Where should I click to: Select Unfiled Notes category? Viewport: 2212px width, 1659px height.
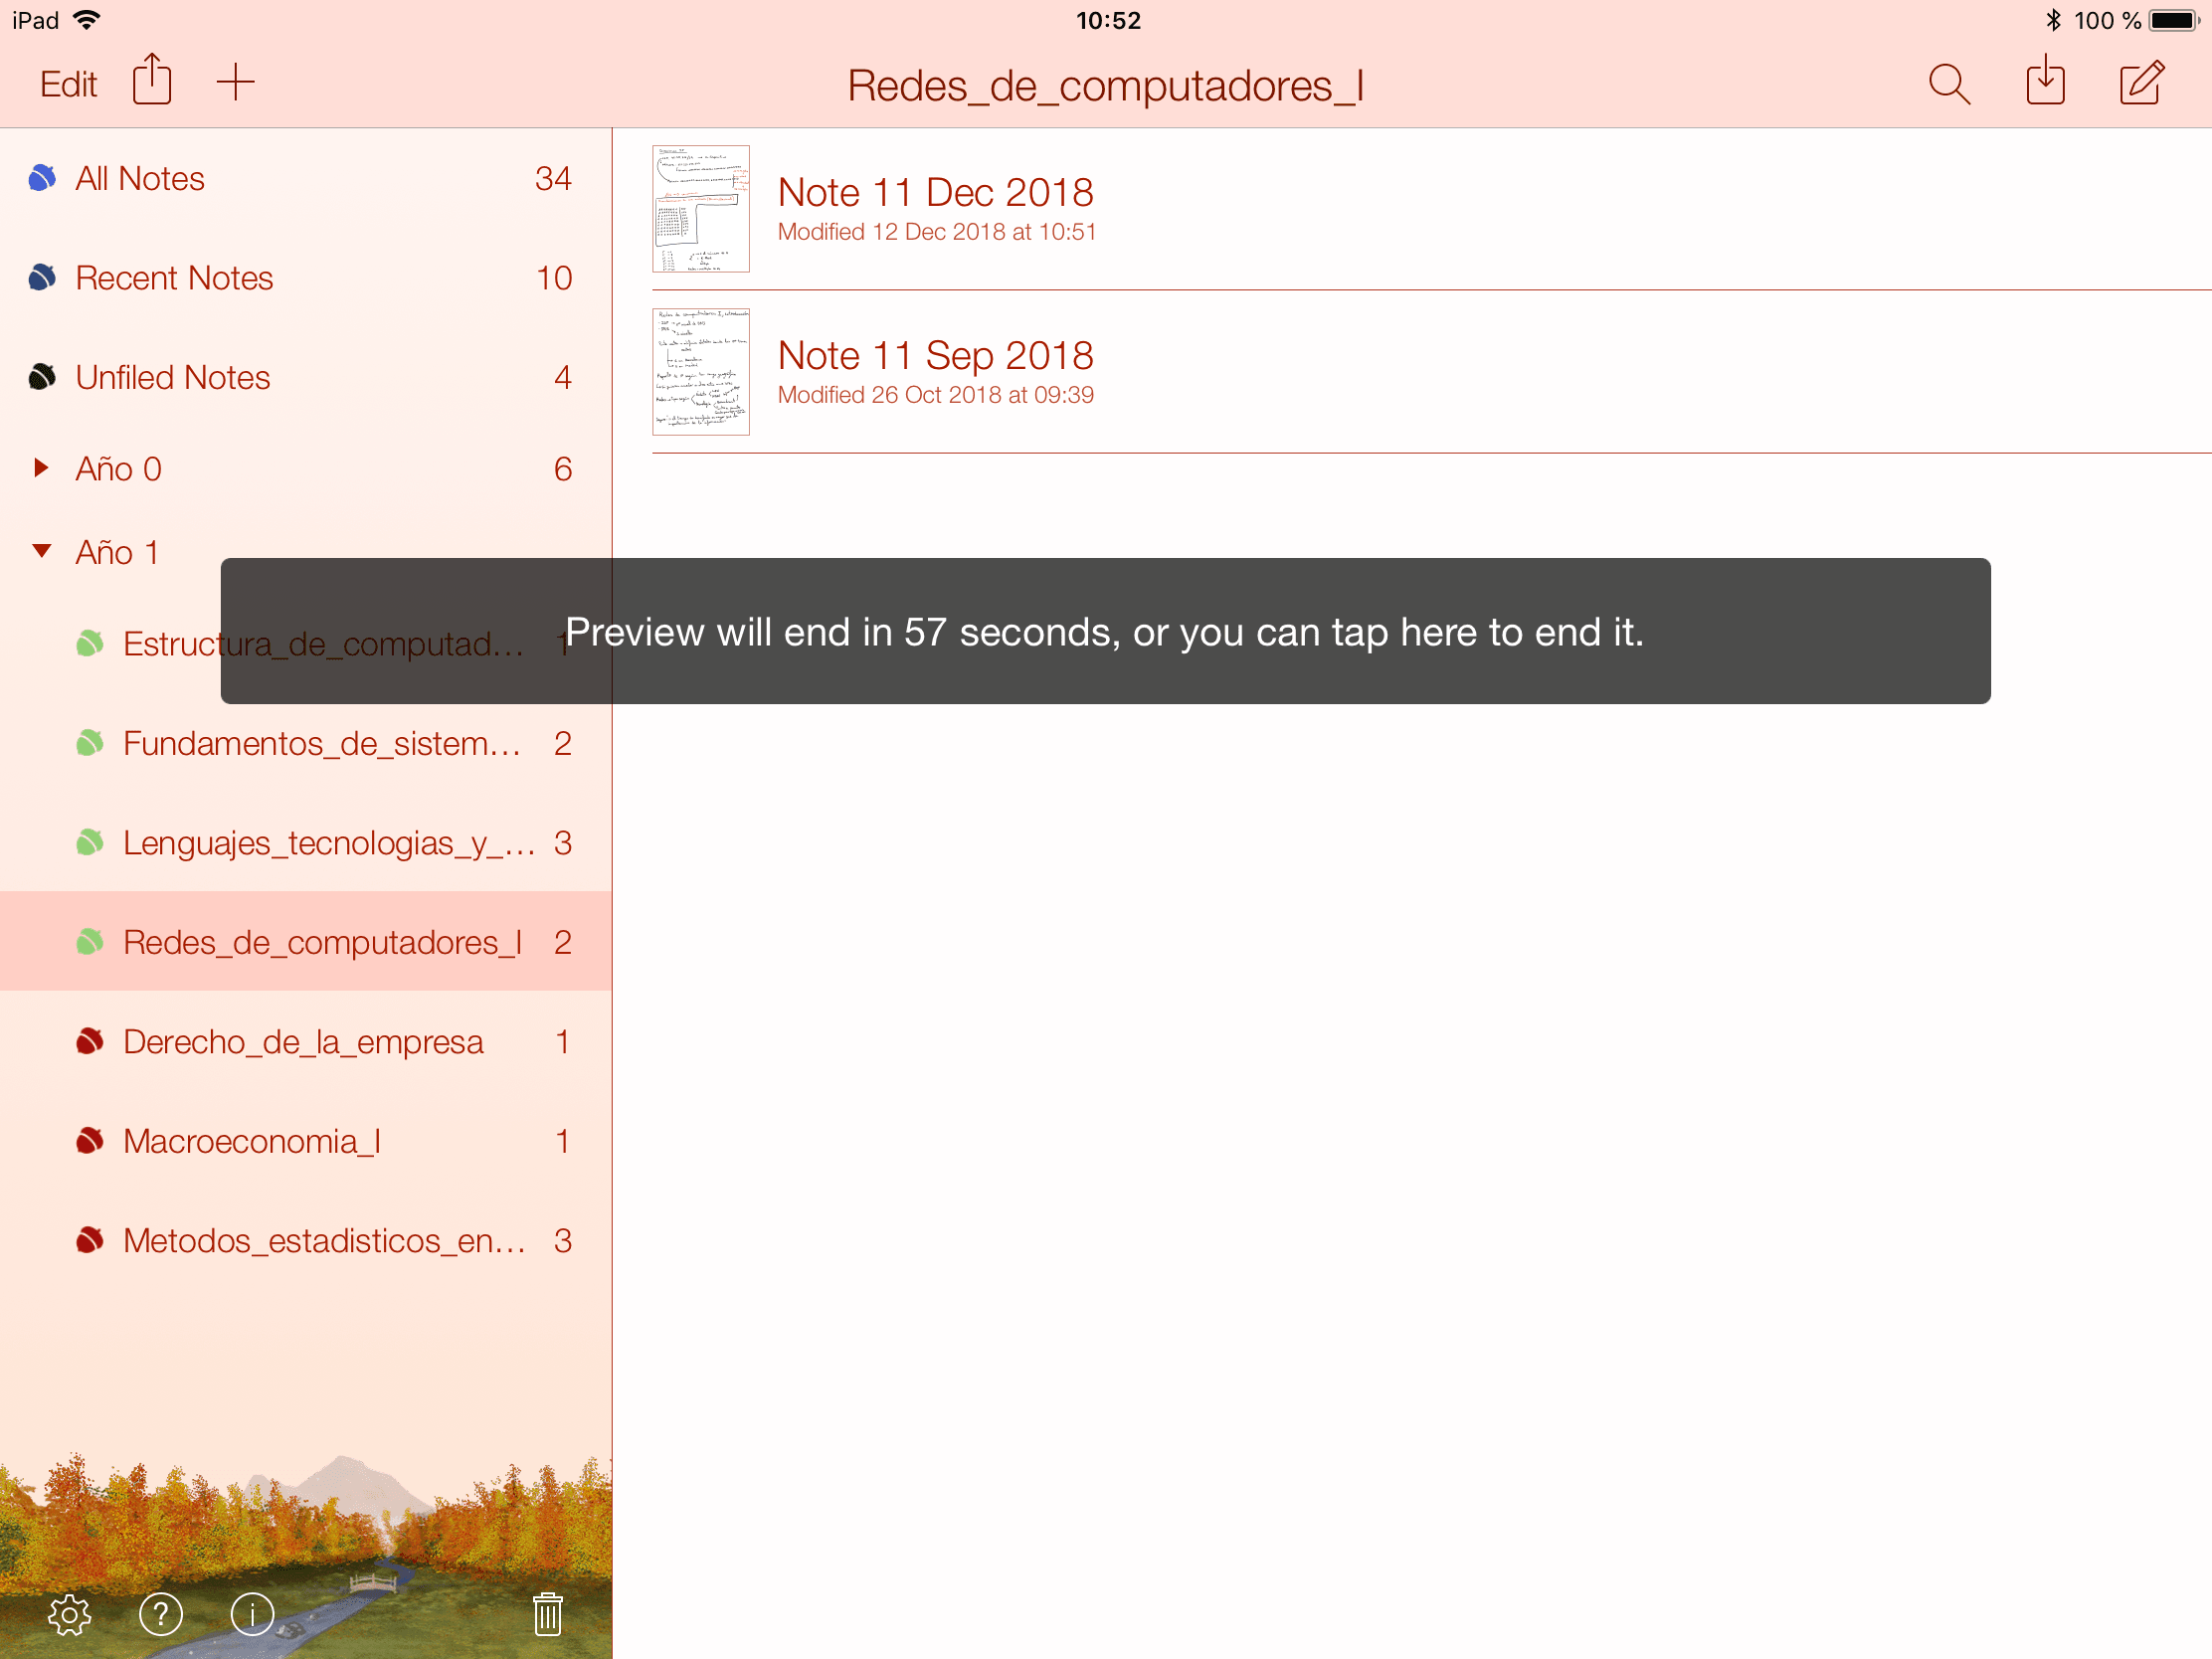pyautogui.click(x=172, y=378)
